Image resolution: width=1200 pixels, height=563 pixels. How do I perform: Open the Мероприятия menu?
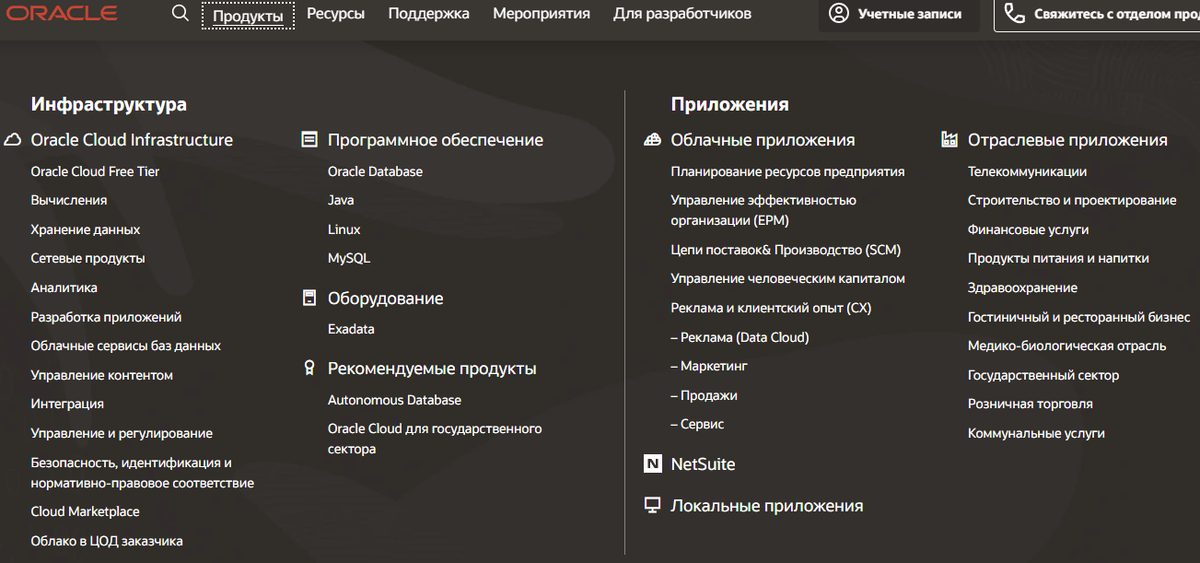[x=541, y=14]
